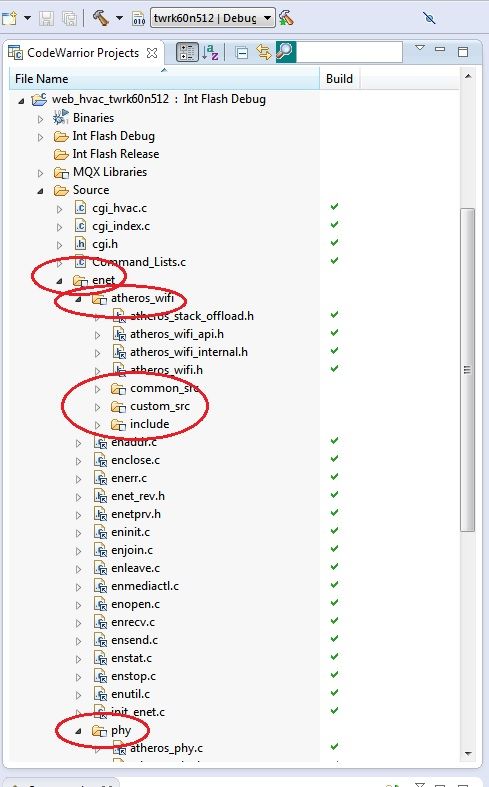Maximize the CodeWarrior Projects view
This screenshot has height=787, width=489.
pyautogui.click(x=463, y=51)
